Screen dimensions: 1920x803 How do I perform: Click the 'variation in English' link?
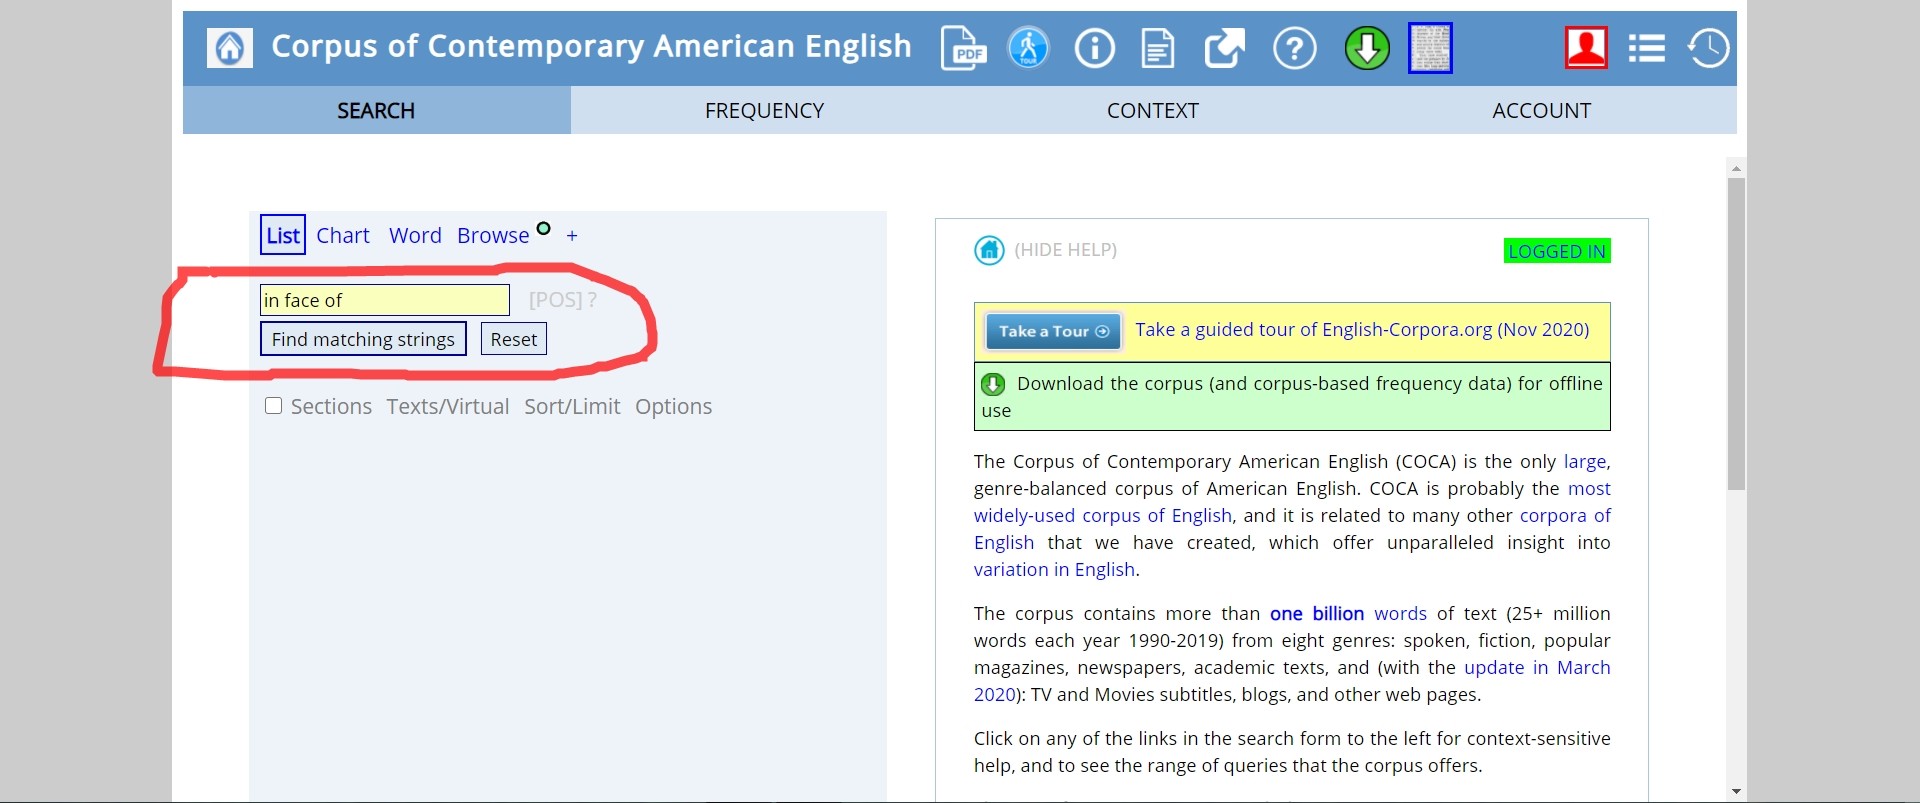tap(1054, 569)
